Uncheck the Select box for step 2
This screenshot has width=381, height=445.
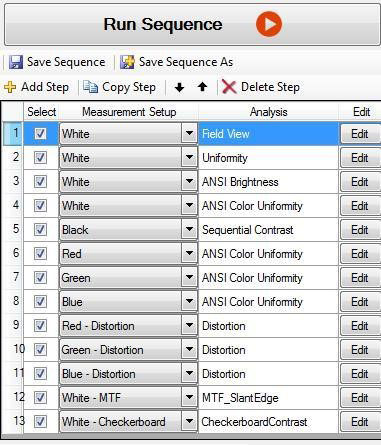(x=40, y=158)
